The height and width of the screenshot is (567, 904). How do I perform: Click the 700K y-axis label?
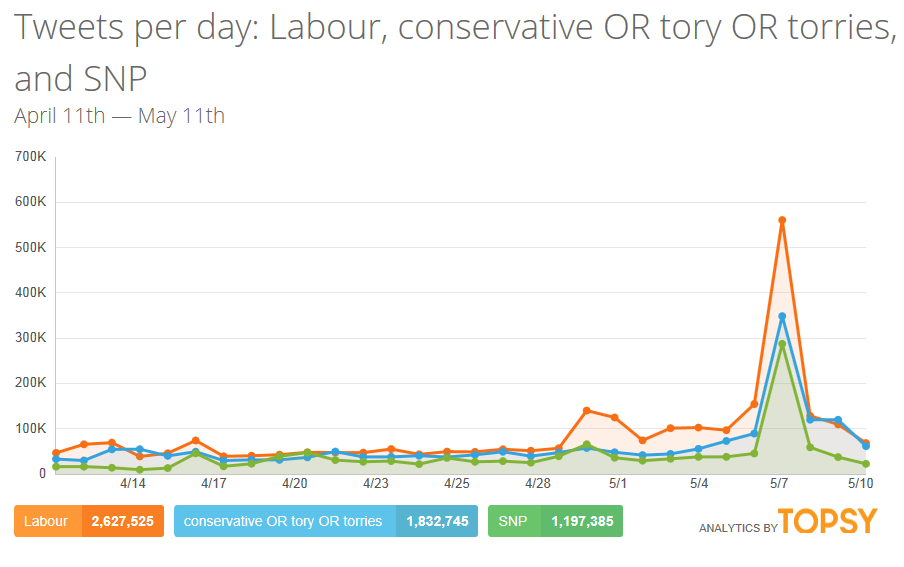coord(30,156)
